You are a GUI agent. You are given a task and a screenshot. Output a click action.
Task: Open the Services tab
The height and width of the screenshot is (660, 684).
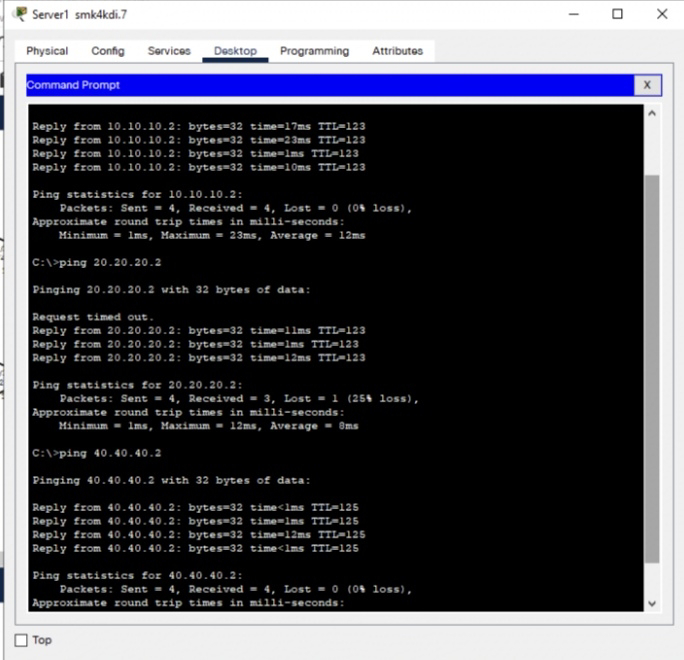click(x=169, y=51)
